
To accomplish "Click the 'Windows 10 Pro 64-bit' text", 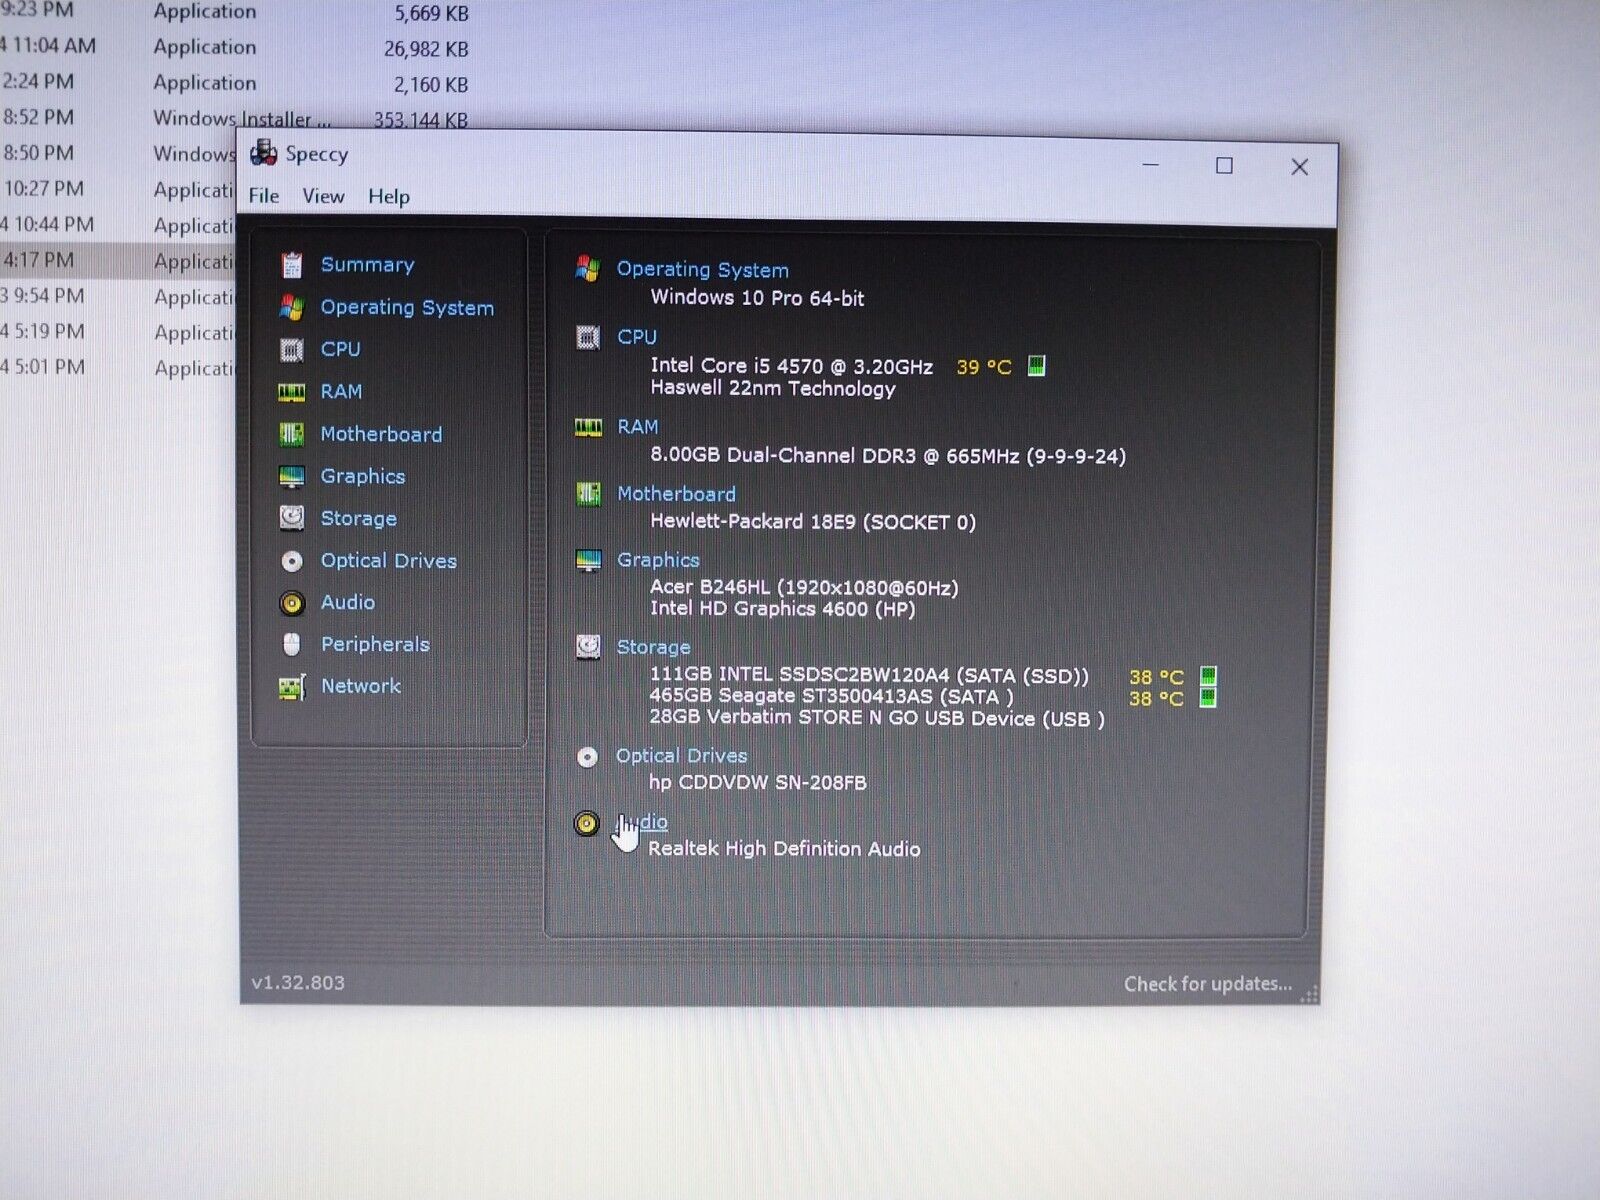I will [x=757, y=298].
